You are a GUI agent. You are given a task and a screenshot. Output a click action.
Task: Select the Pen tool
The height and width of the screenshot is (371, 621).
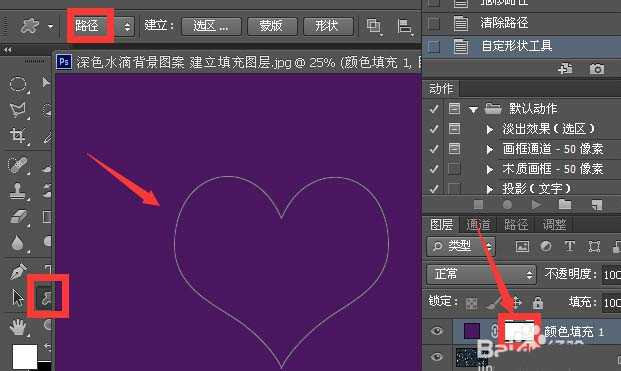click(18, 272)
